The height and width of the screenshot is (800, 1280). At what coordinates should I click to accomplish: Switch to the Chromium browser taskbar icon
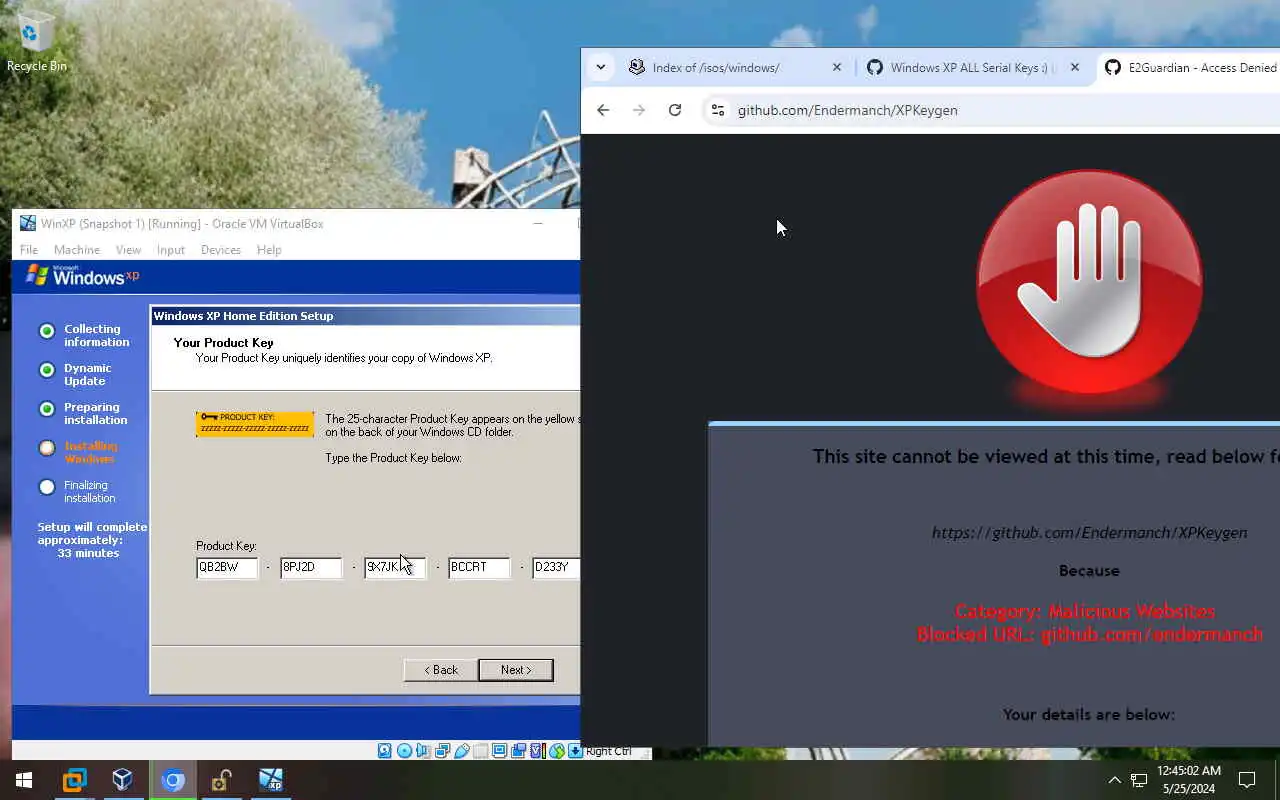pyautogui.click(x=173, y=780)
